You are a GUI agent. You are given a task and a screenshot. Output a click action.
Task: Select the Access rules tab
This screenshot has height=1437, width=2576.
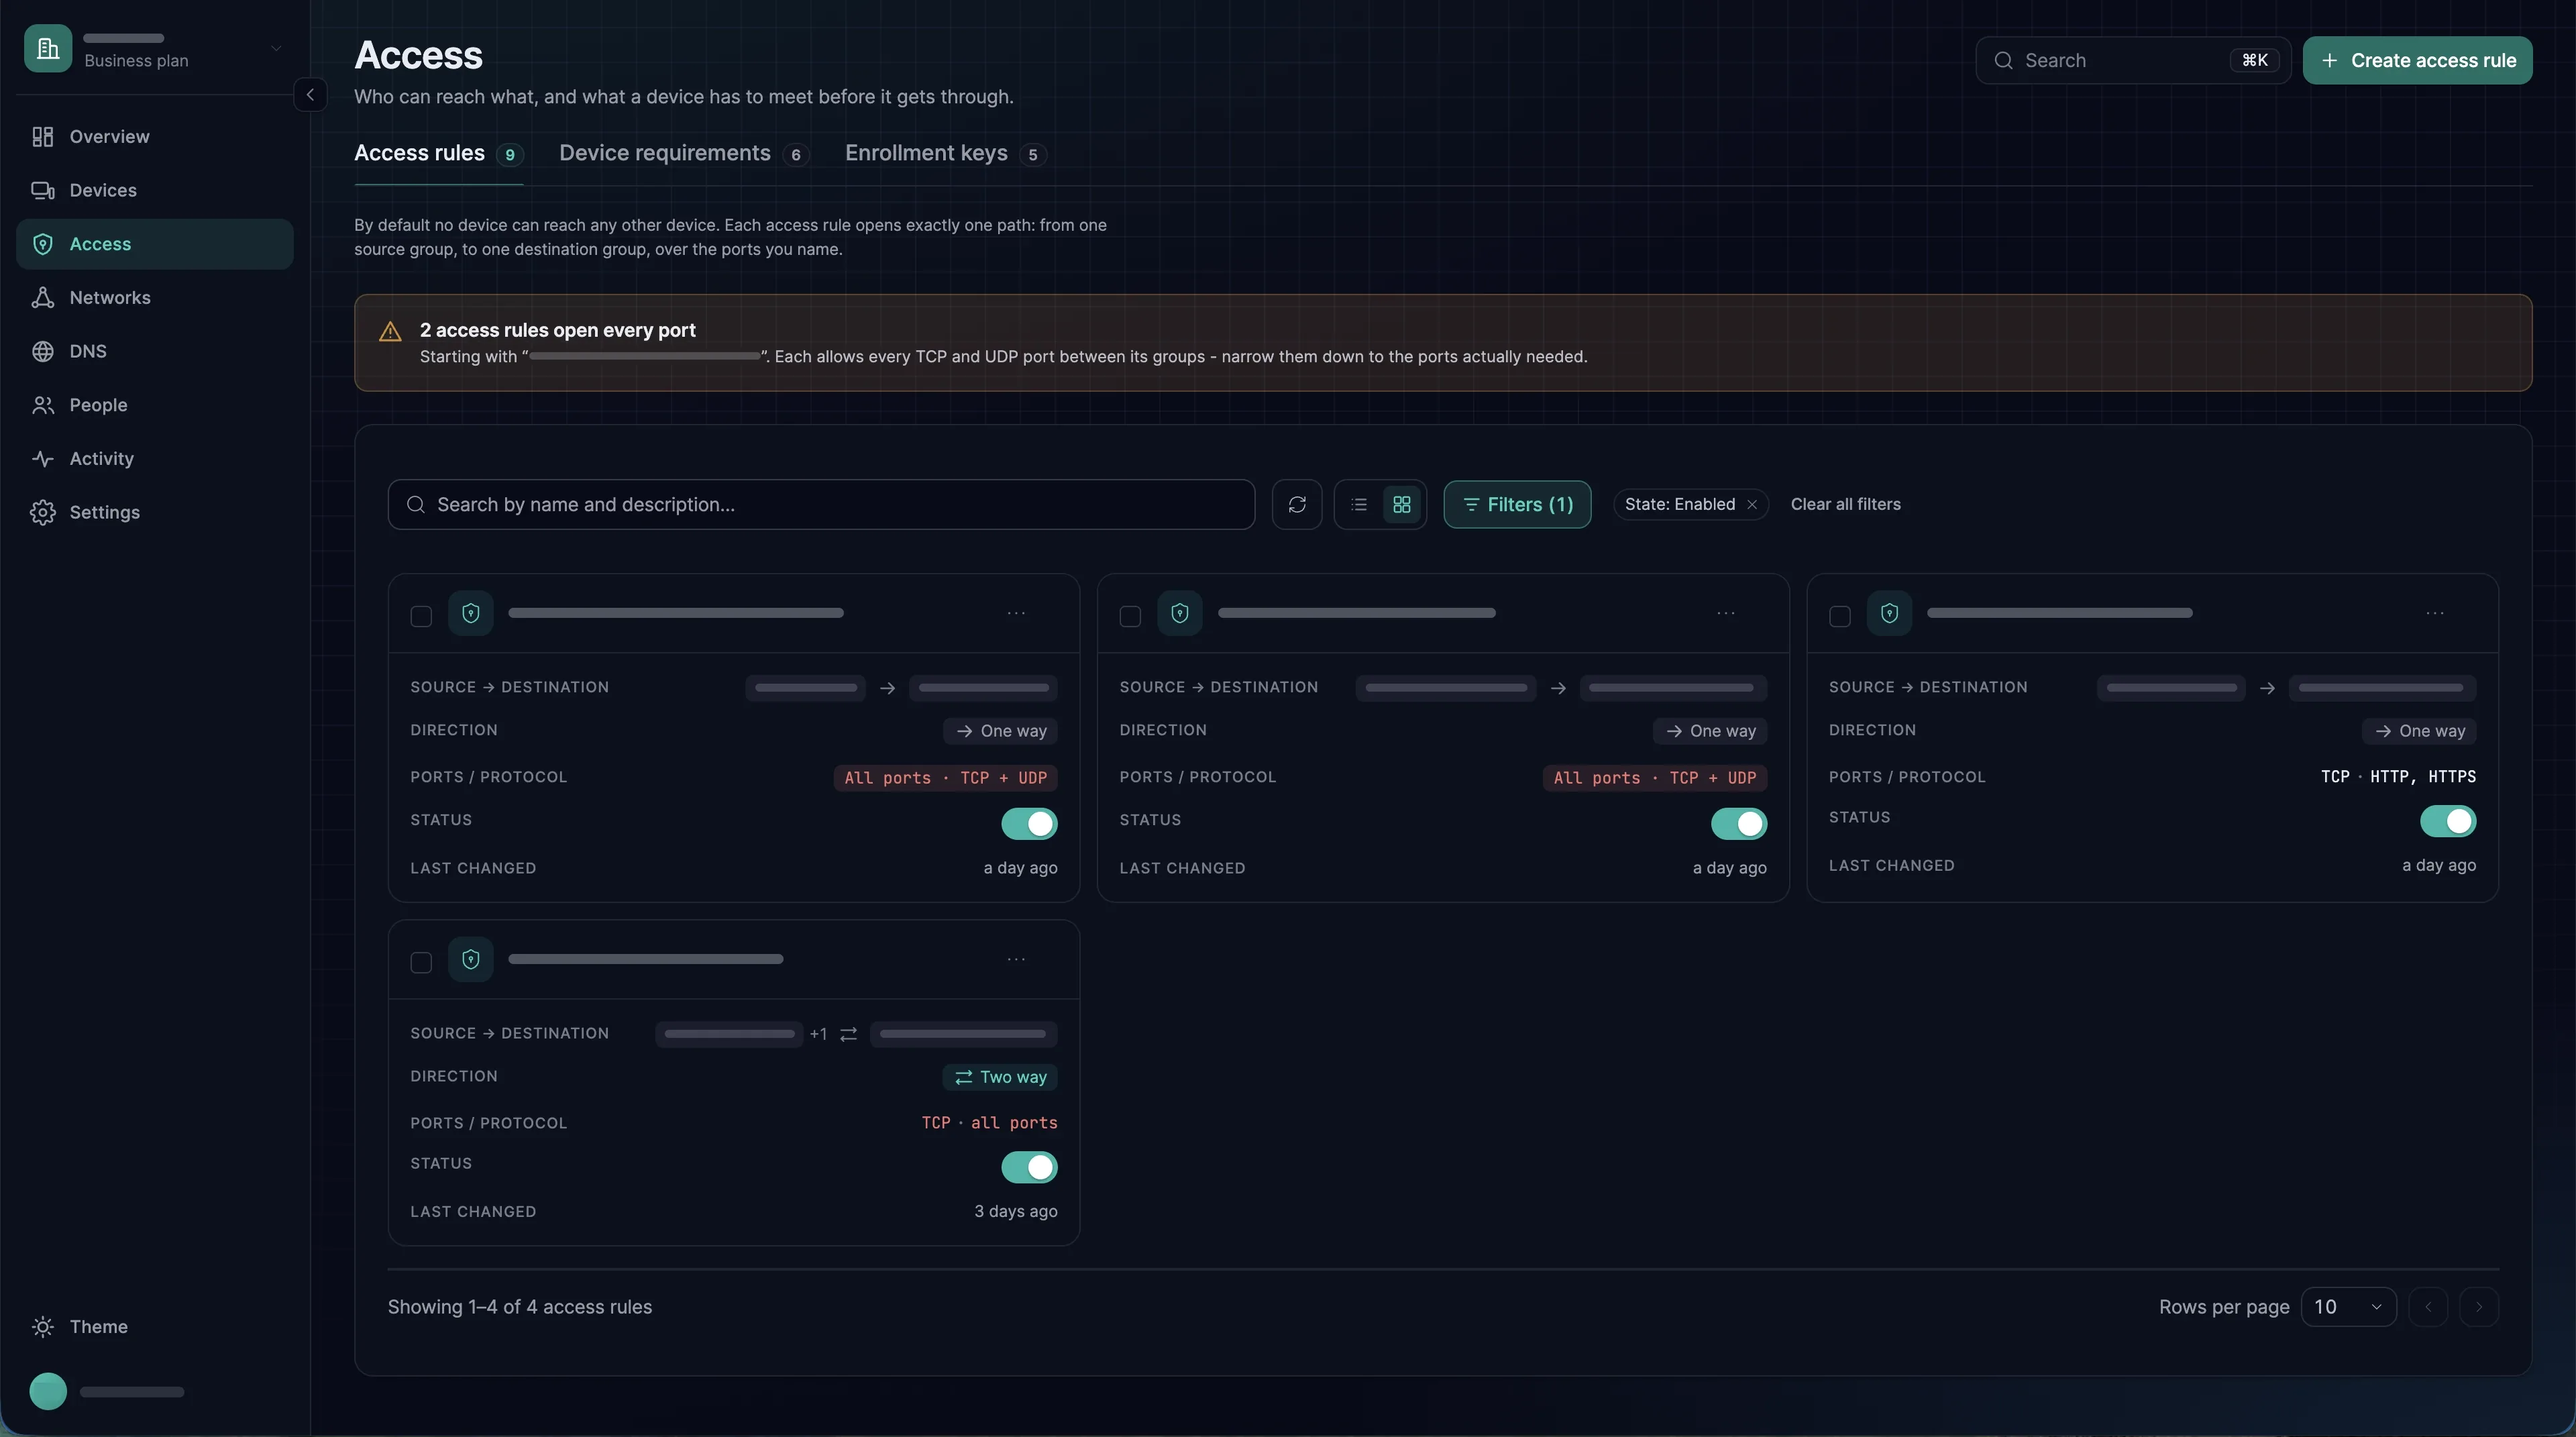click(x=438, y=153)
